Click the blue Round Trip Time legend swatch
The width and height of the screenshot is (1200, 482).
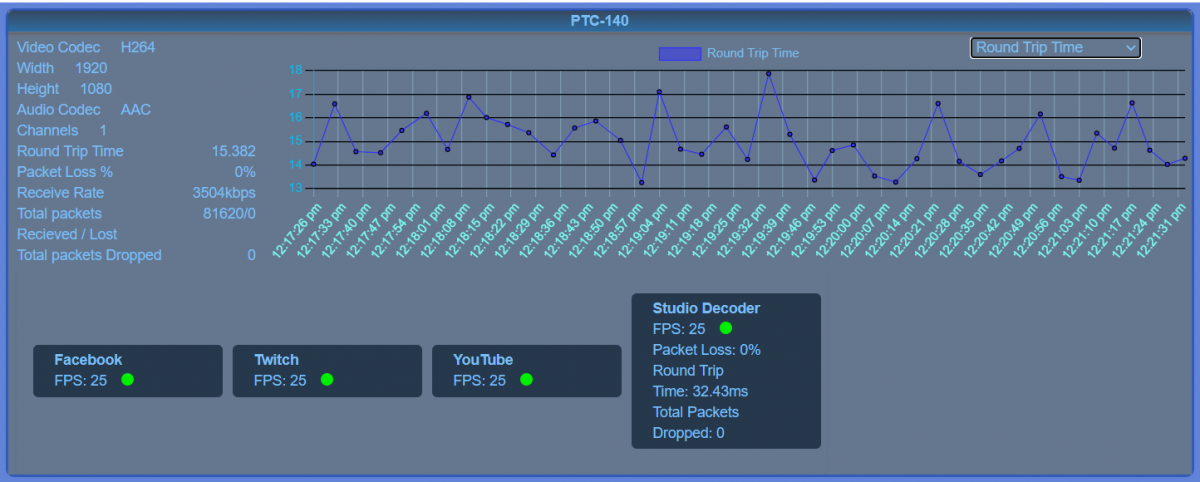[679, 53]
